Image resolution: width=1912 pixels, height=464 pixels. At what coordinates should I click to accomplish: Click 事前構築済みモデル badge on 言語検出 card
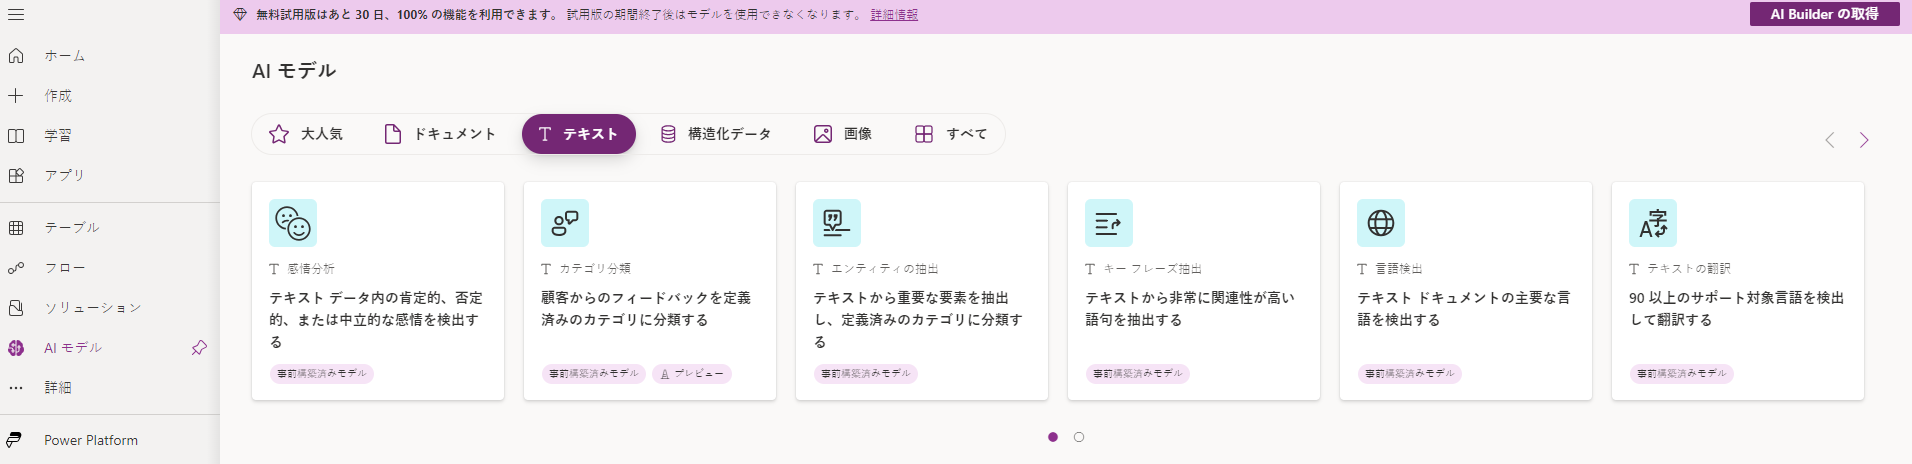(1409, 374)
